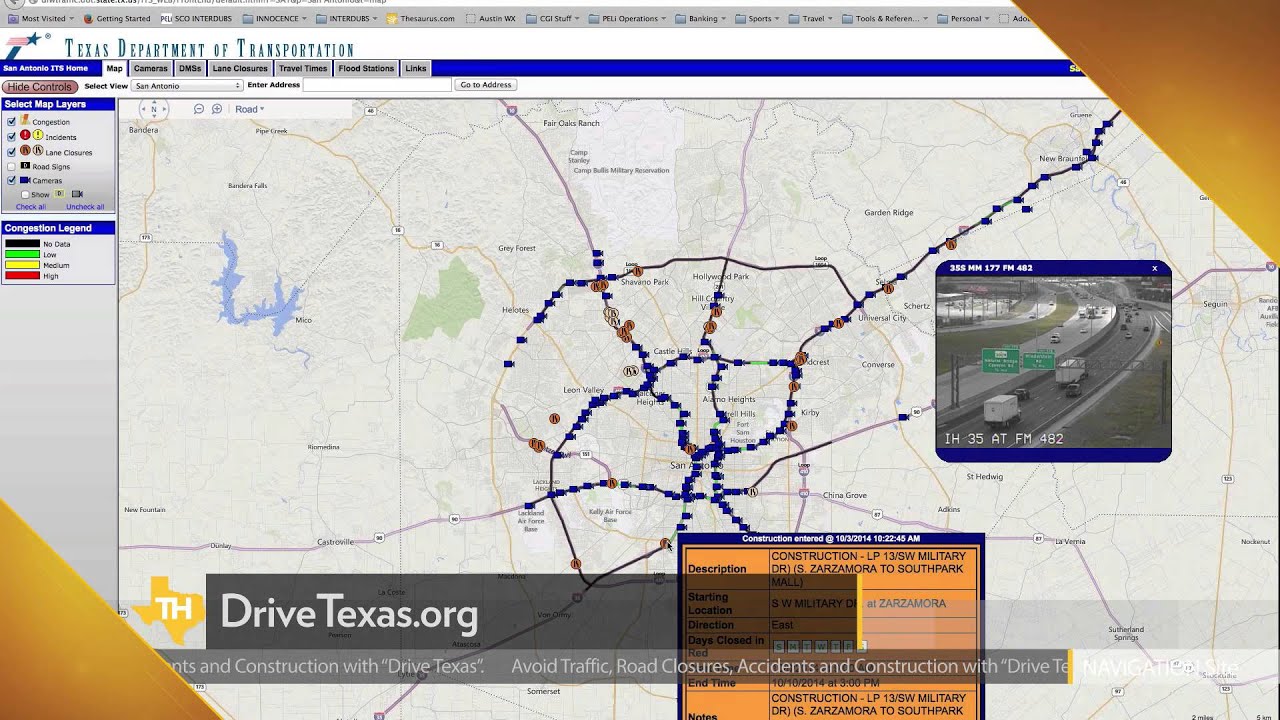
Task: Click the IH 35 at FM 482 camera image
Action: [1053, 361]
